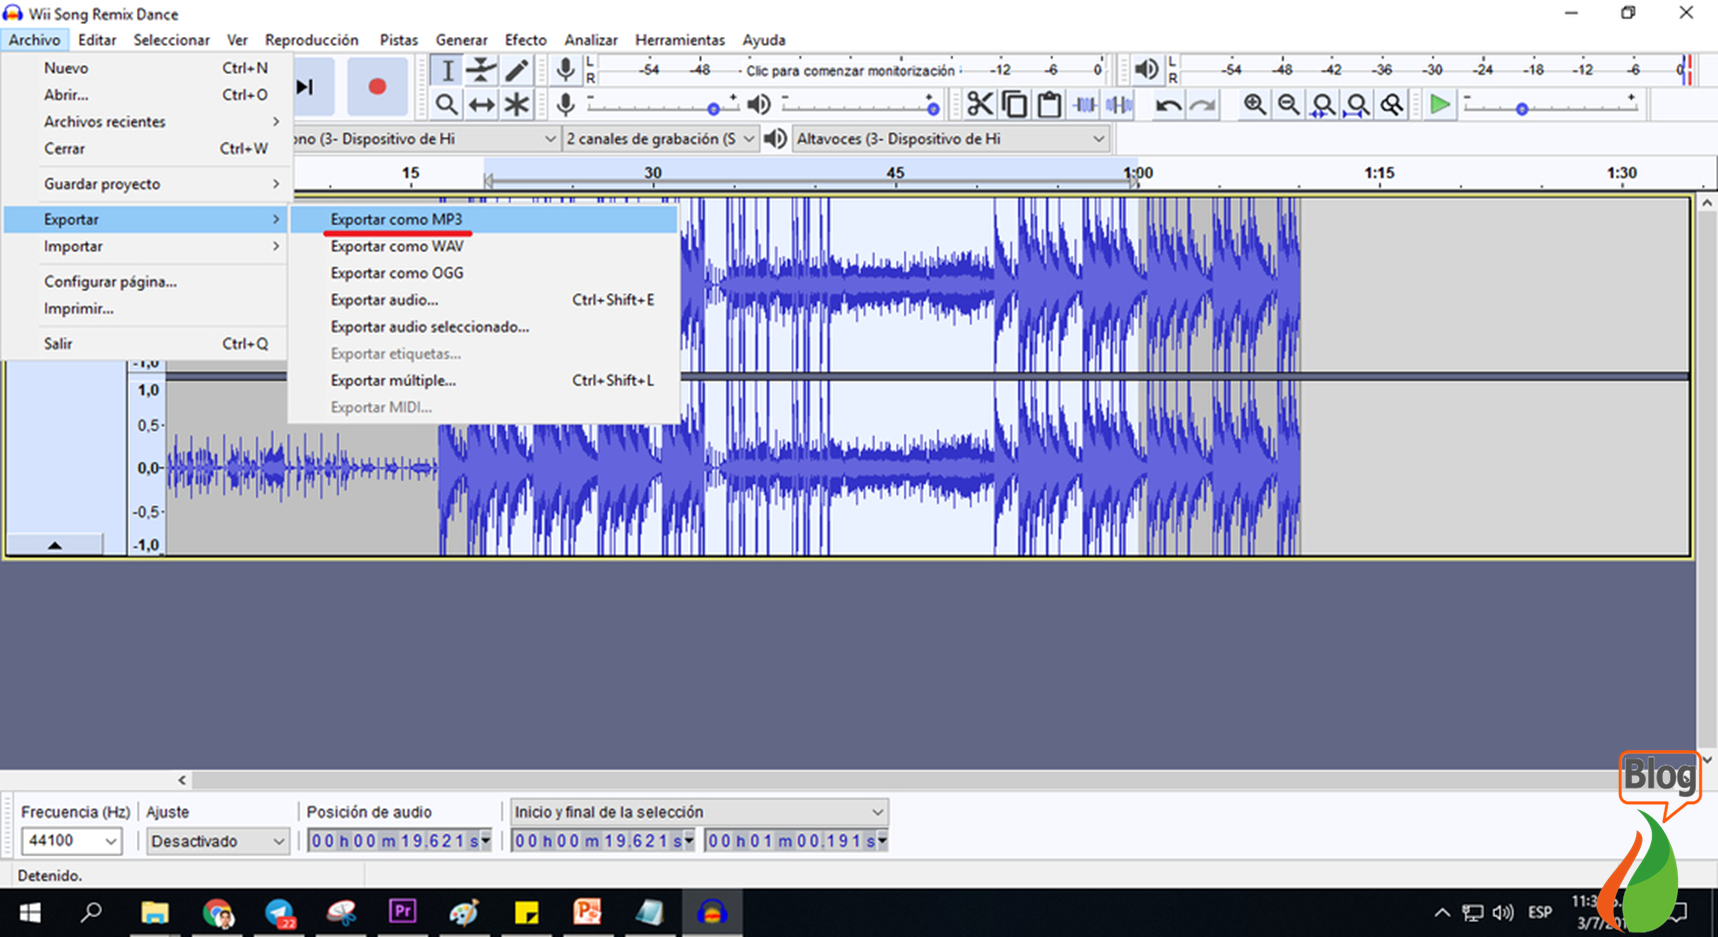Choose Exportar como OGG
The image size is (1718, 937).
(484, 273)
